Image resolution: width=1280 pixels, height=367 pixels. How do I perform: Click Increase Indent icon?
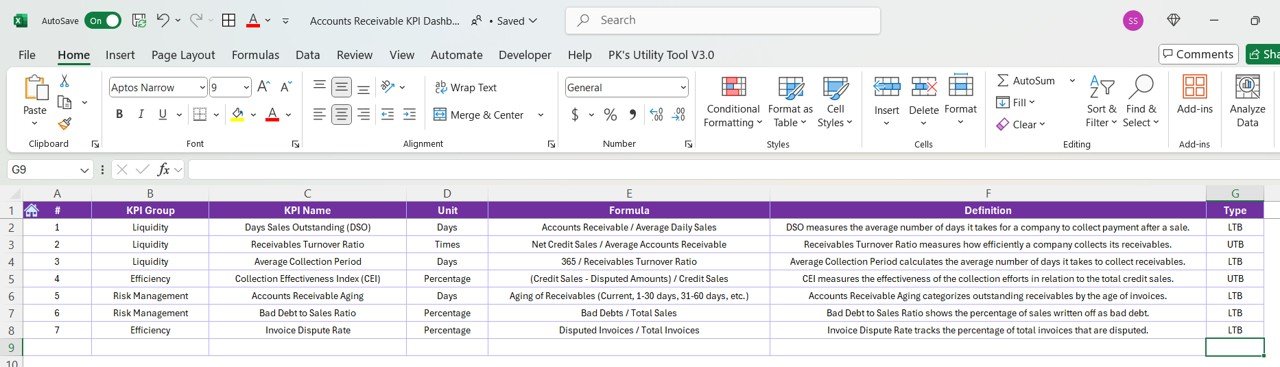click(409, 115)
